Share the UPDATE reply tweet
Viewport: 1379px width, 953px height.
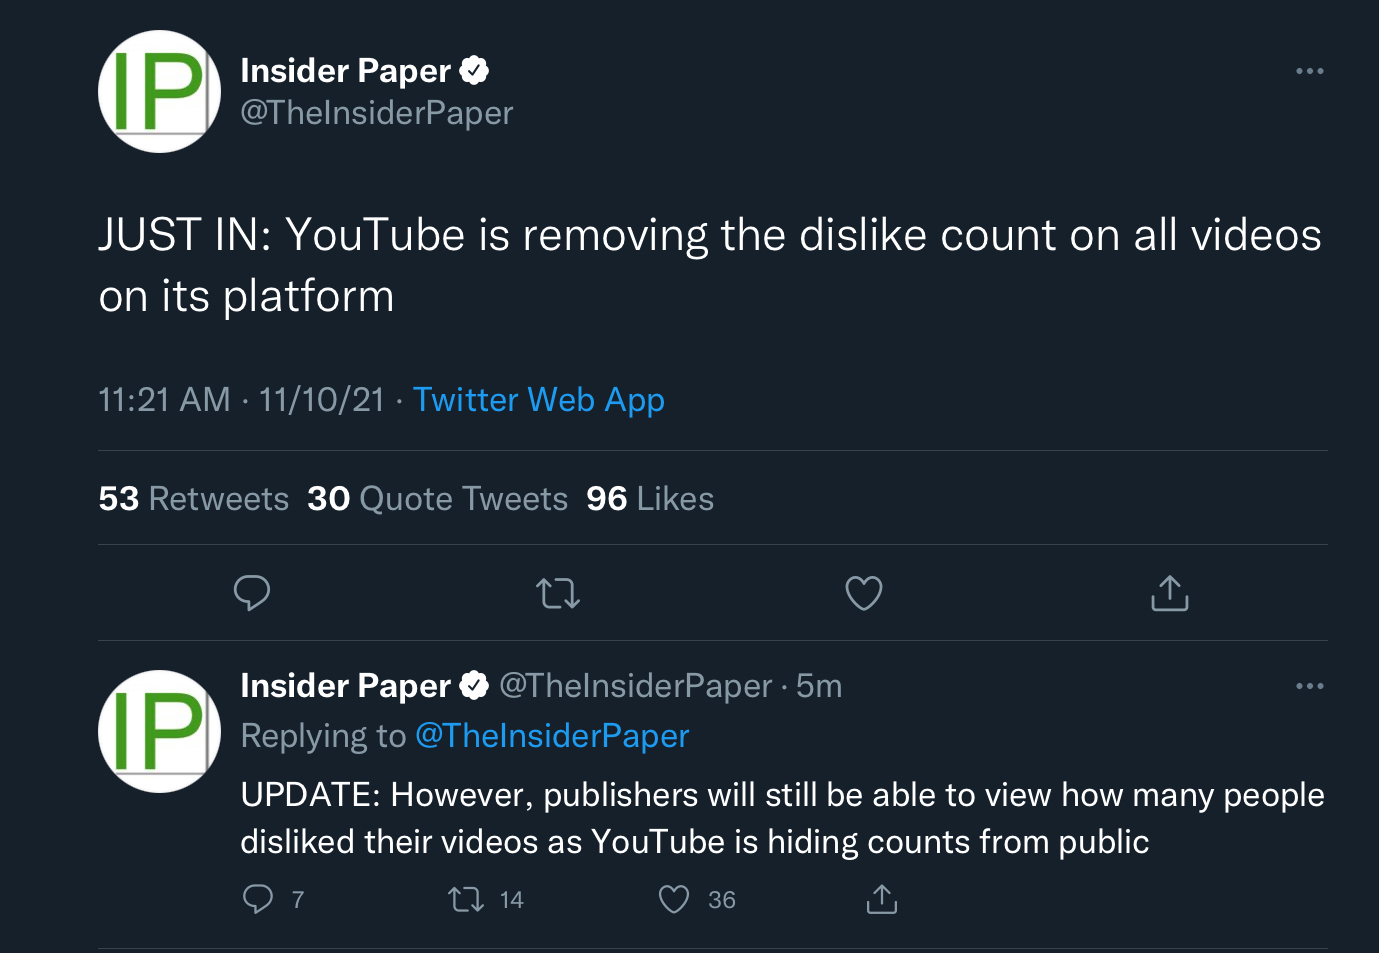click(x=881, y=899)
